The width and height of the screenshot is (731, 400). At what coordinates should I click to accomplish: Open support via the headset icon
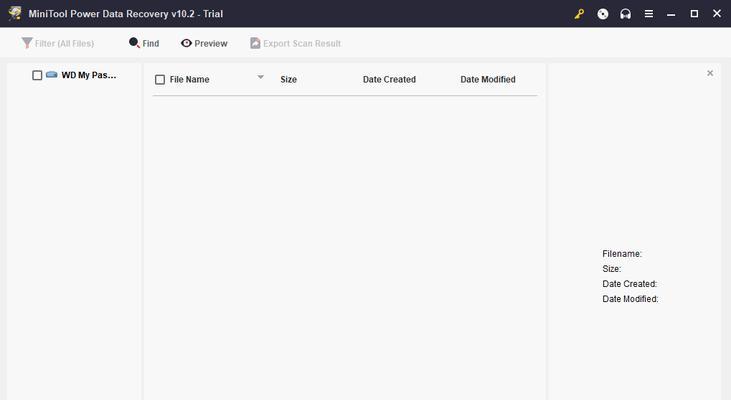[x=625, y=14]
